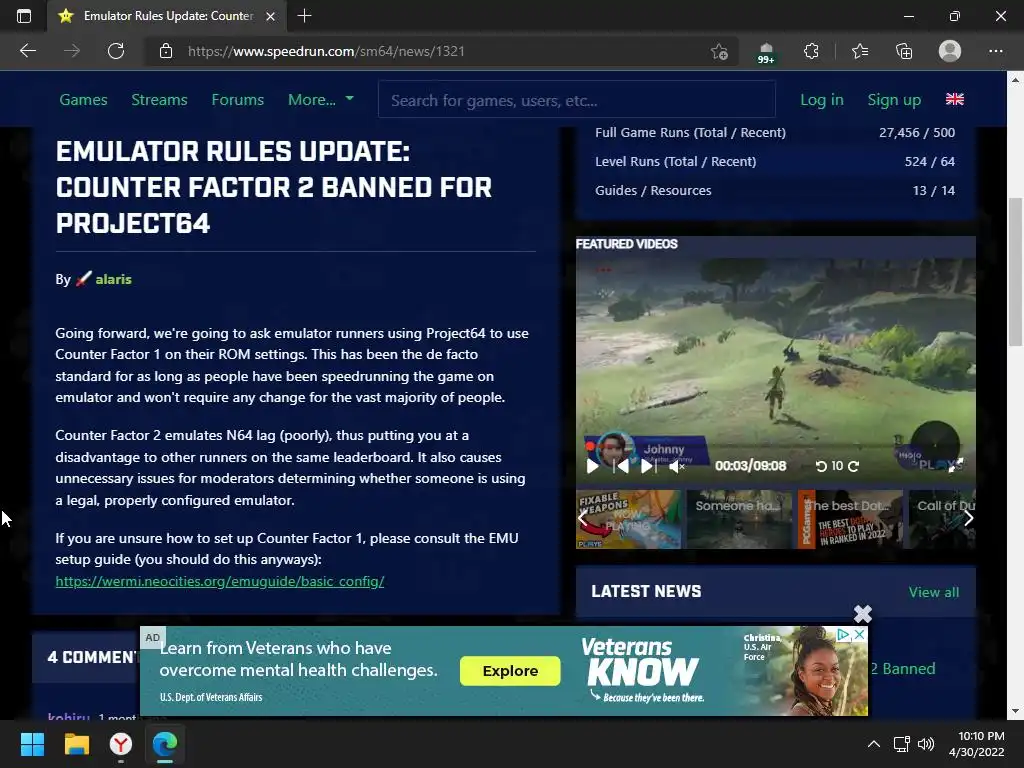
Task: Open network status in system tray
Action: pos(902,744)
